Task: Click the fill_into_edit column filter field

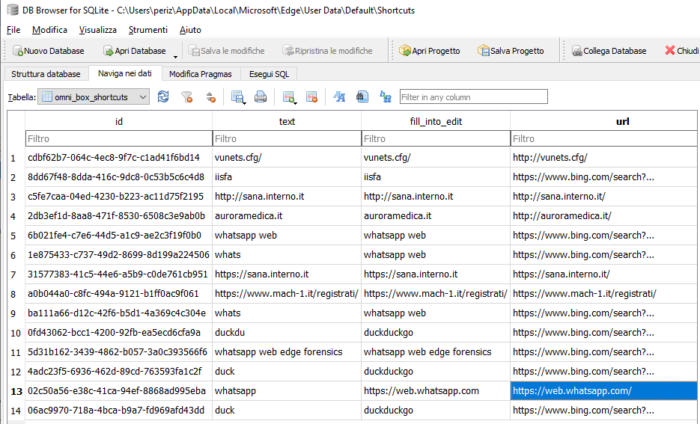Action: tap(436, 139)
